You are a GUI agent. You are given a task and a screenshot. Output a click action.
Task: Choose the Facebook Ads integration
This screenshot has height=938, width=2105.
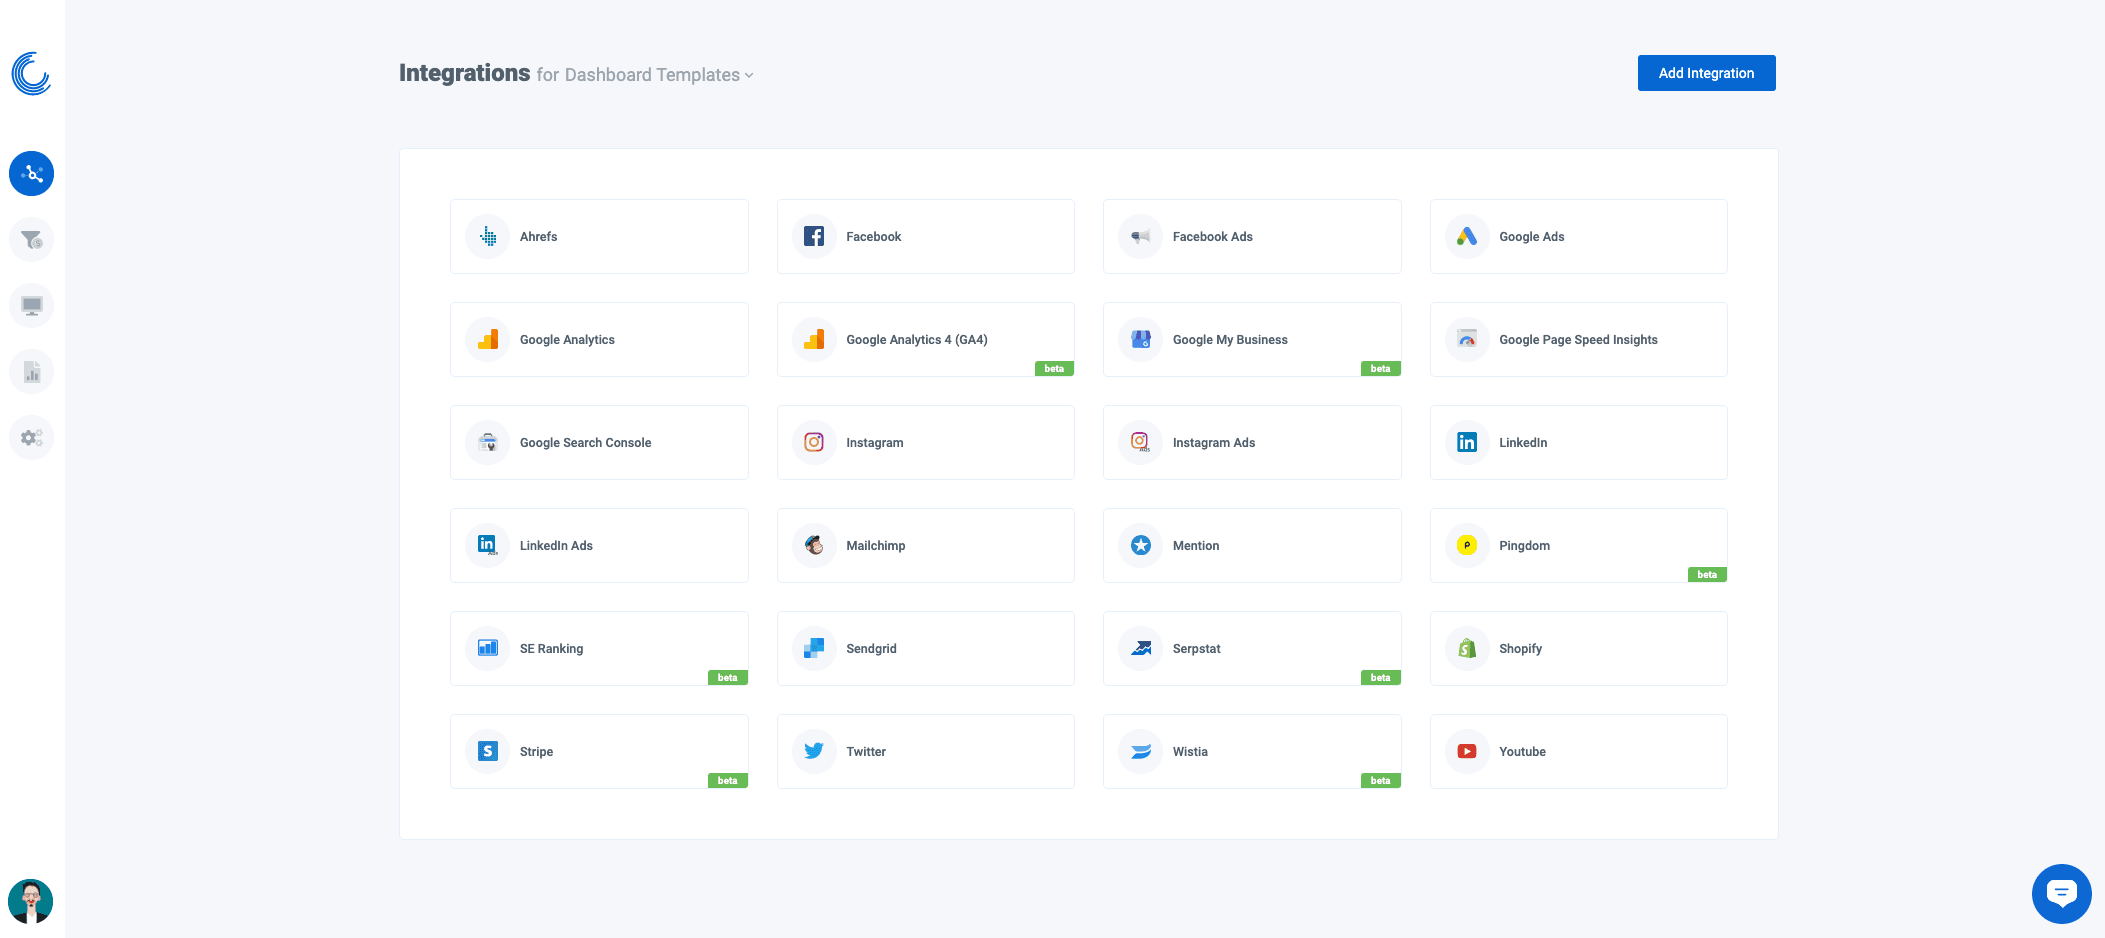click(1251, 237)
